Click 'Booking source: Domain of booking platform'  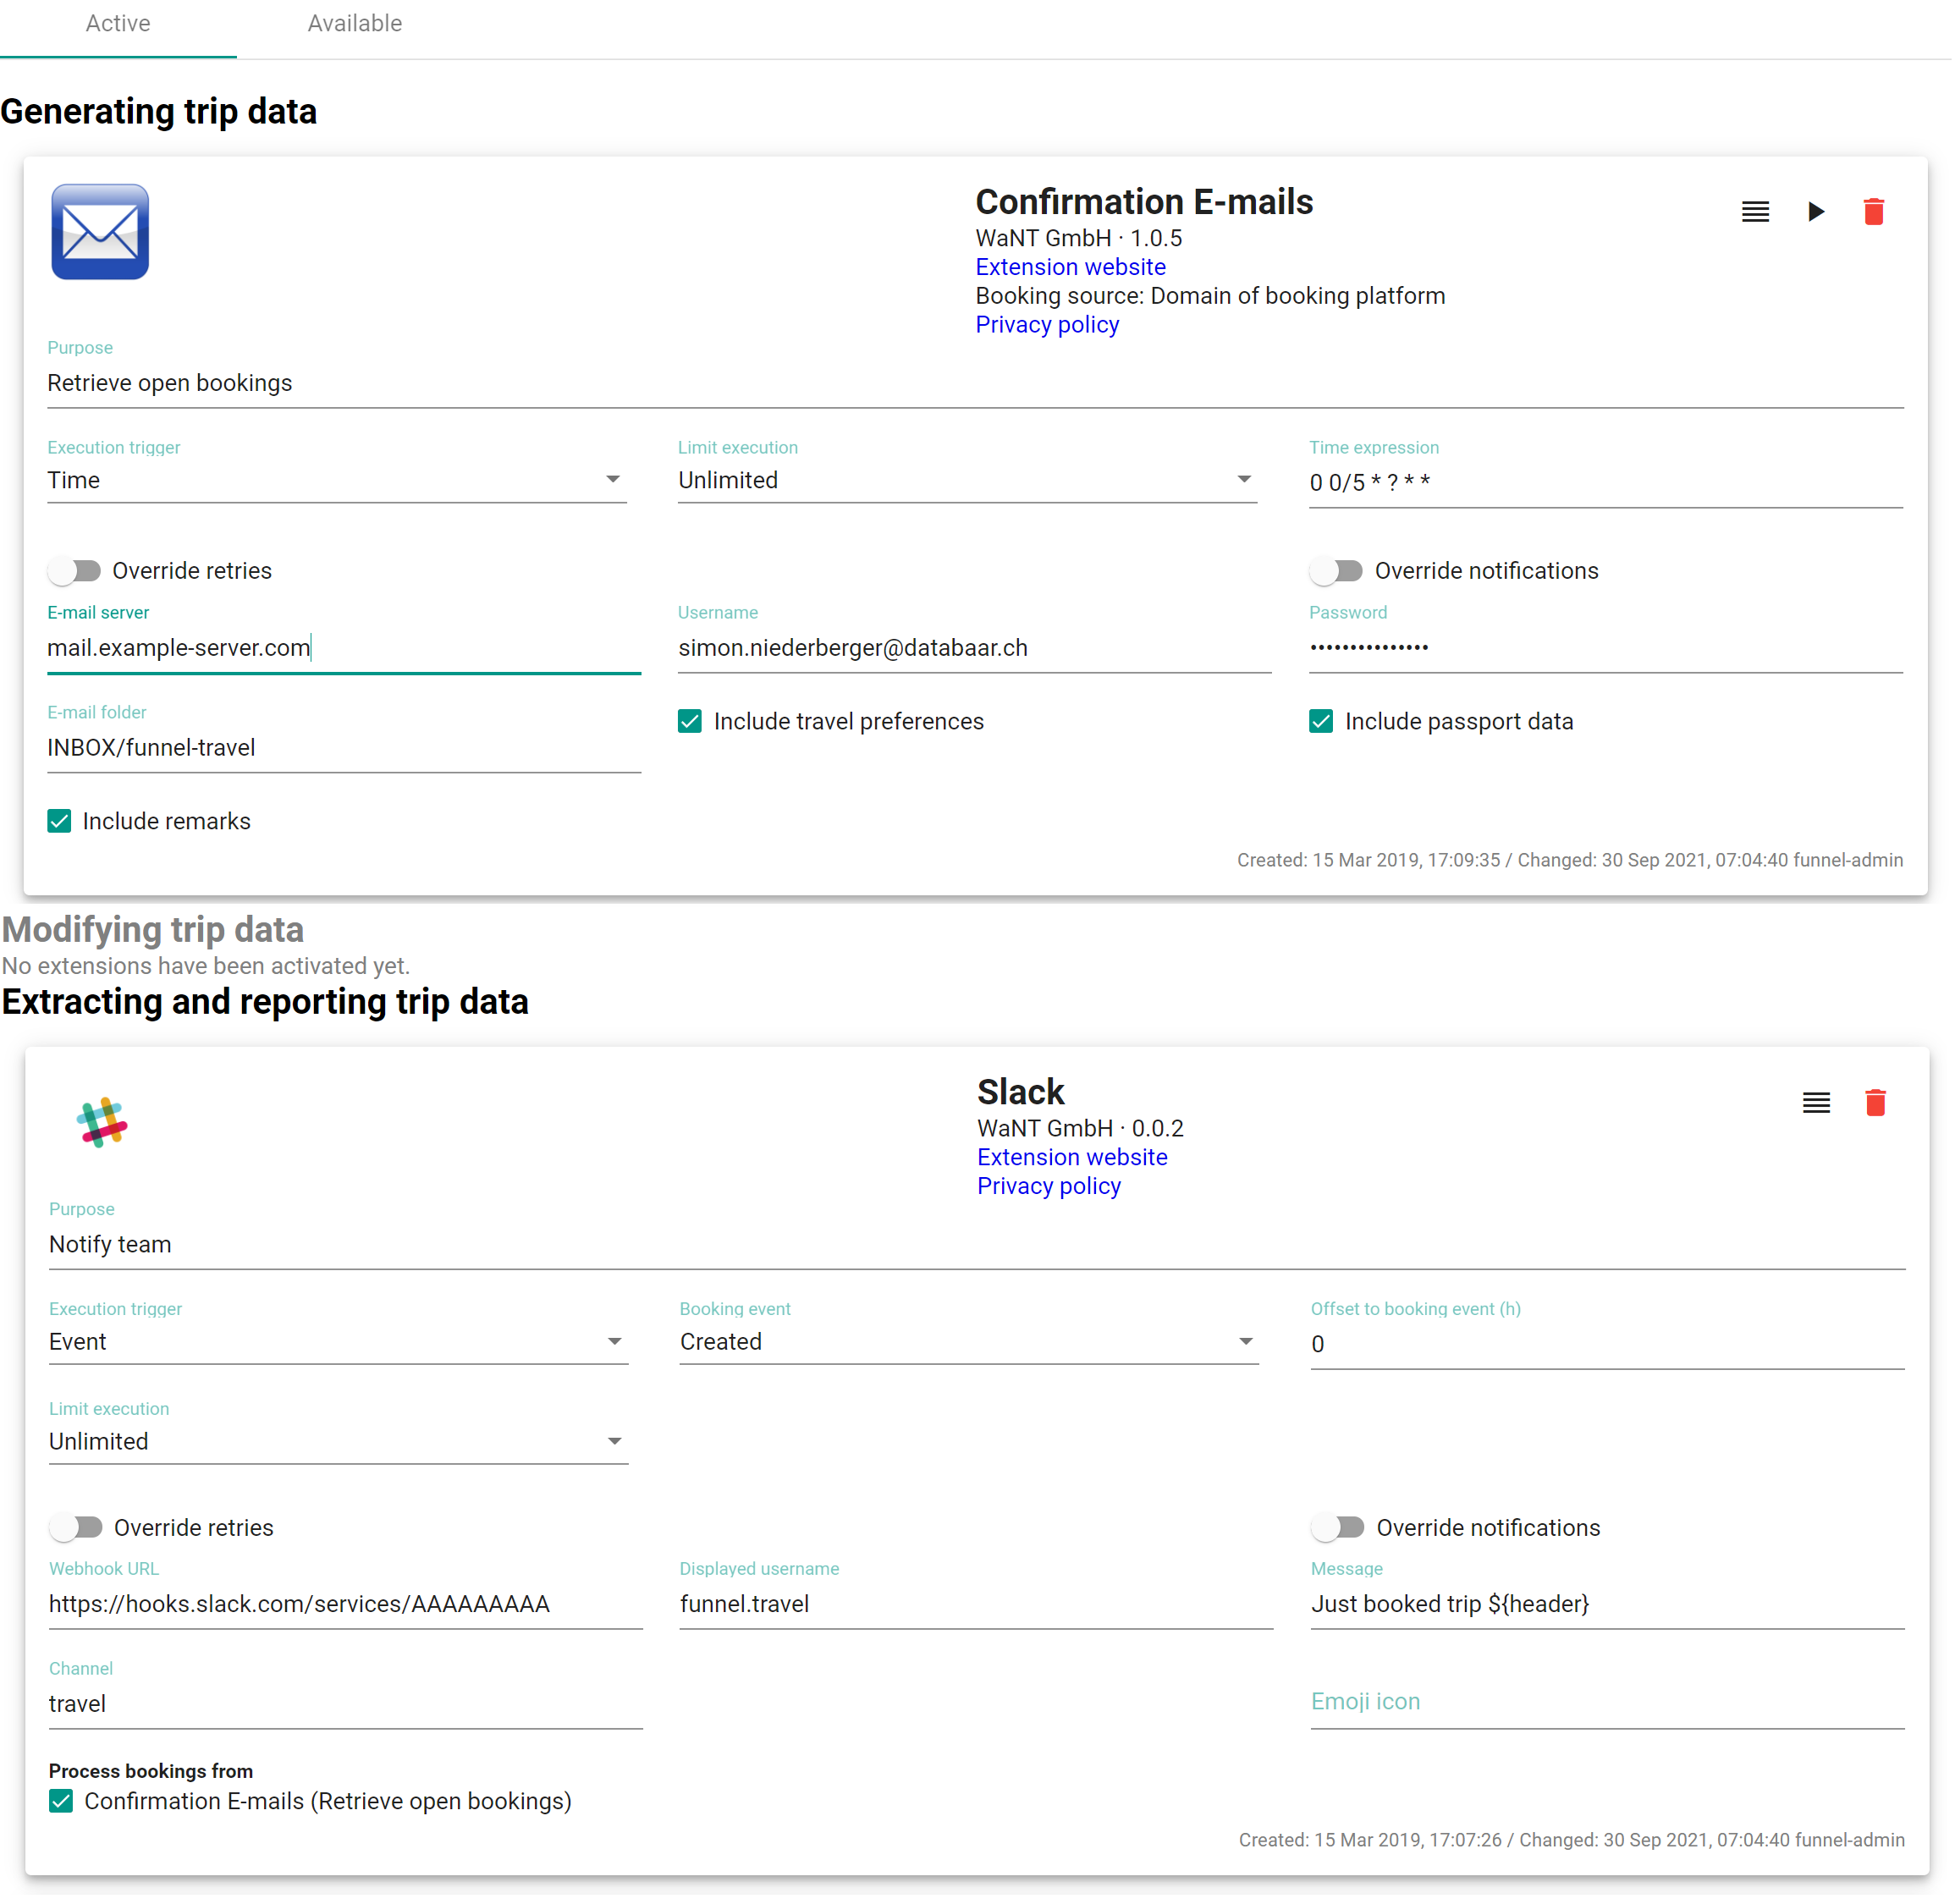(1212, 296)
